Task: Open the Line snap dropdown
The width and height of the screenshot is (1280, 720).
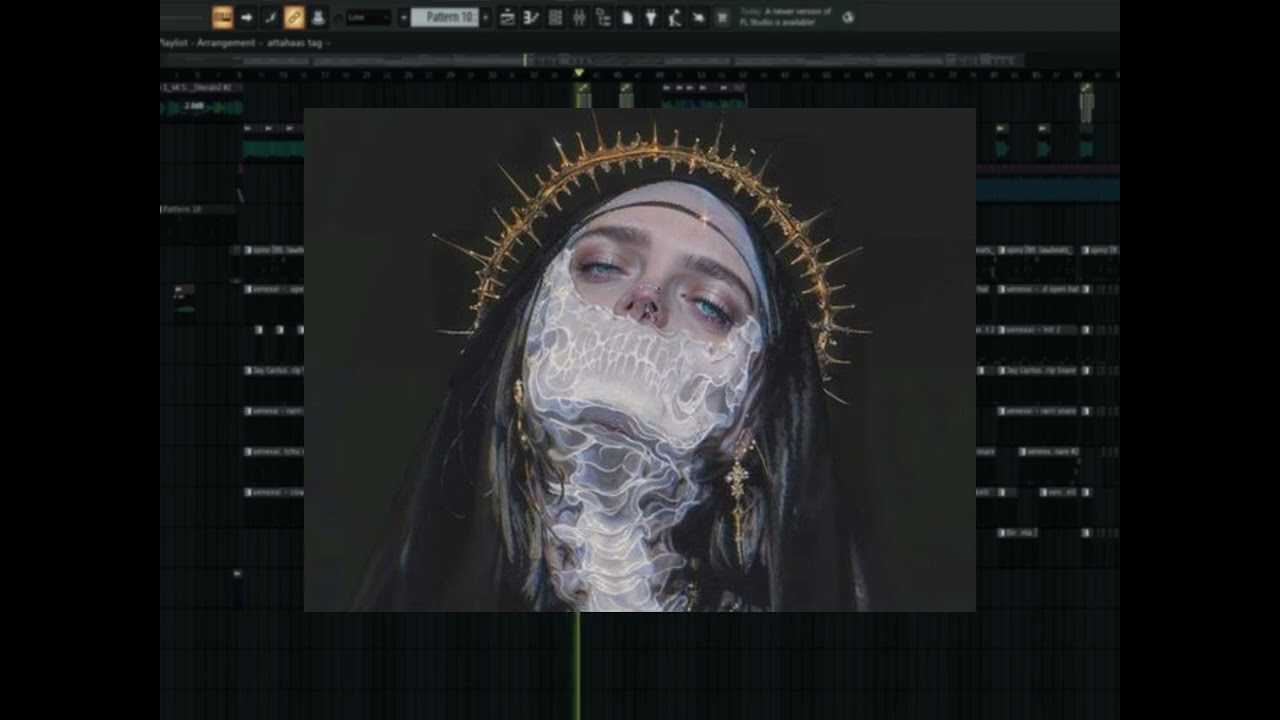Action: (368, 17)
